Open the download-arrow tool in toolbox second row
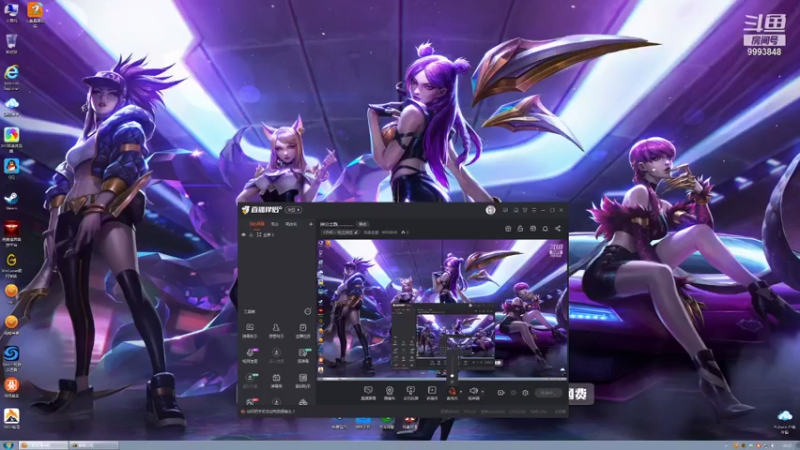The image size is (800, 450). [276, 355]
